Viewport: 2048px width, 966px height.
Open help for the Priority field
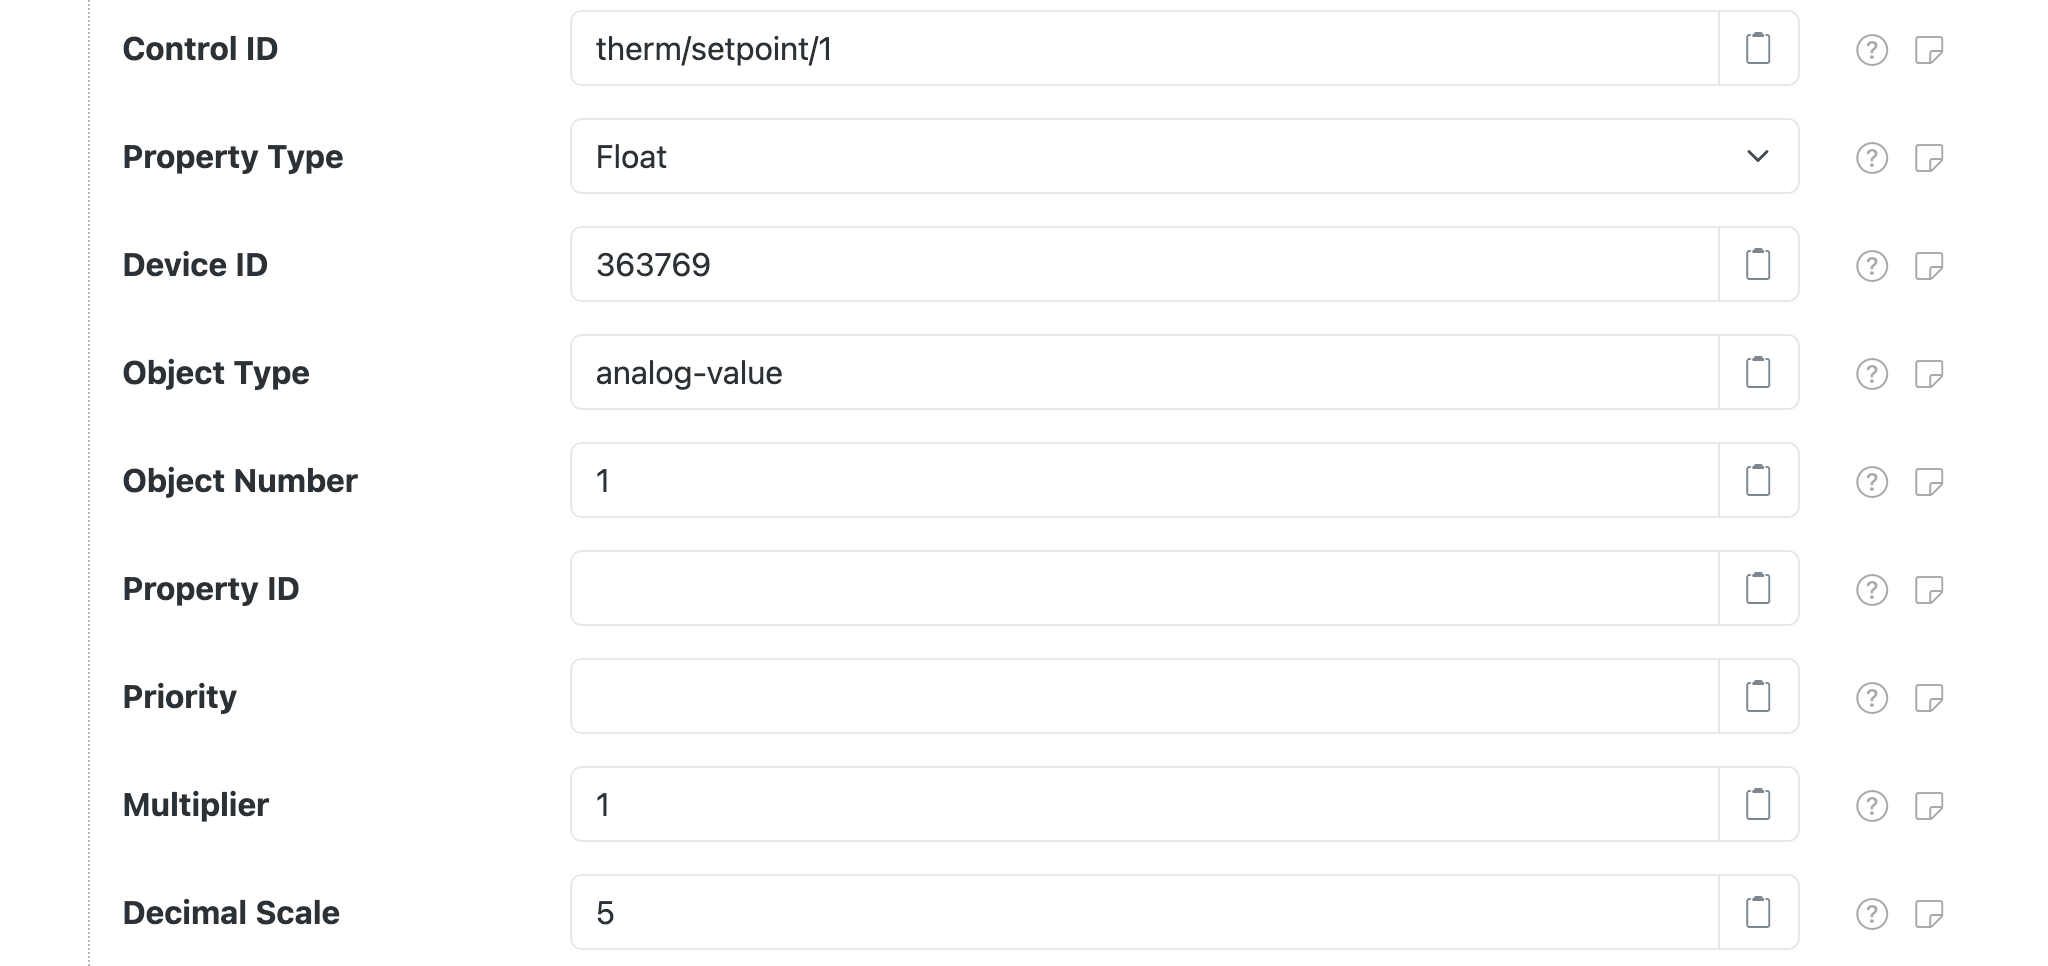tap(1872, 696)
